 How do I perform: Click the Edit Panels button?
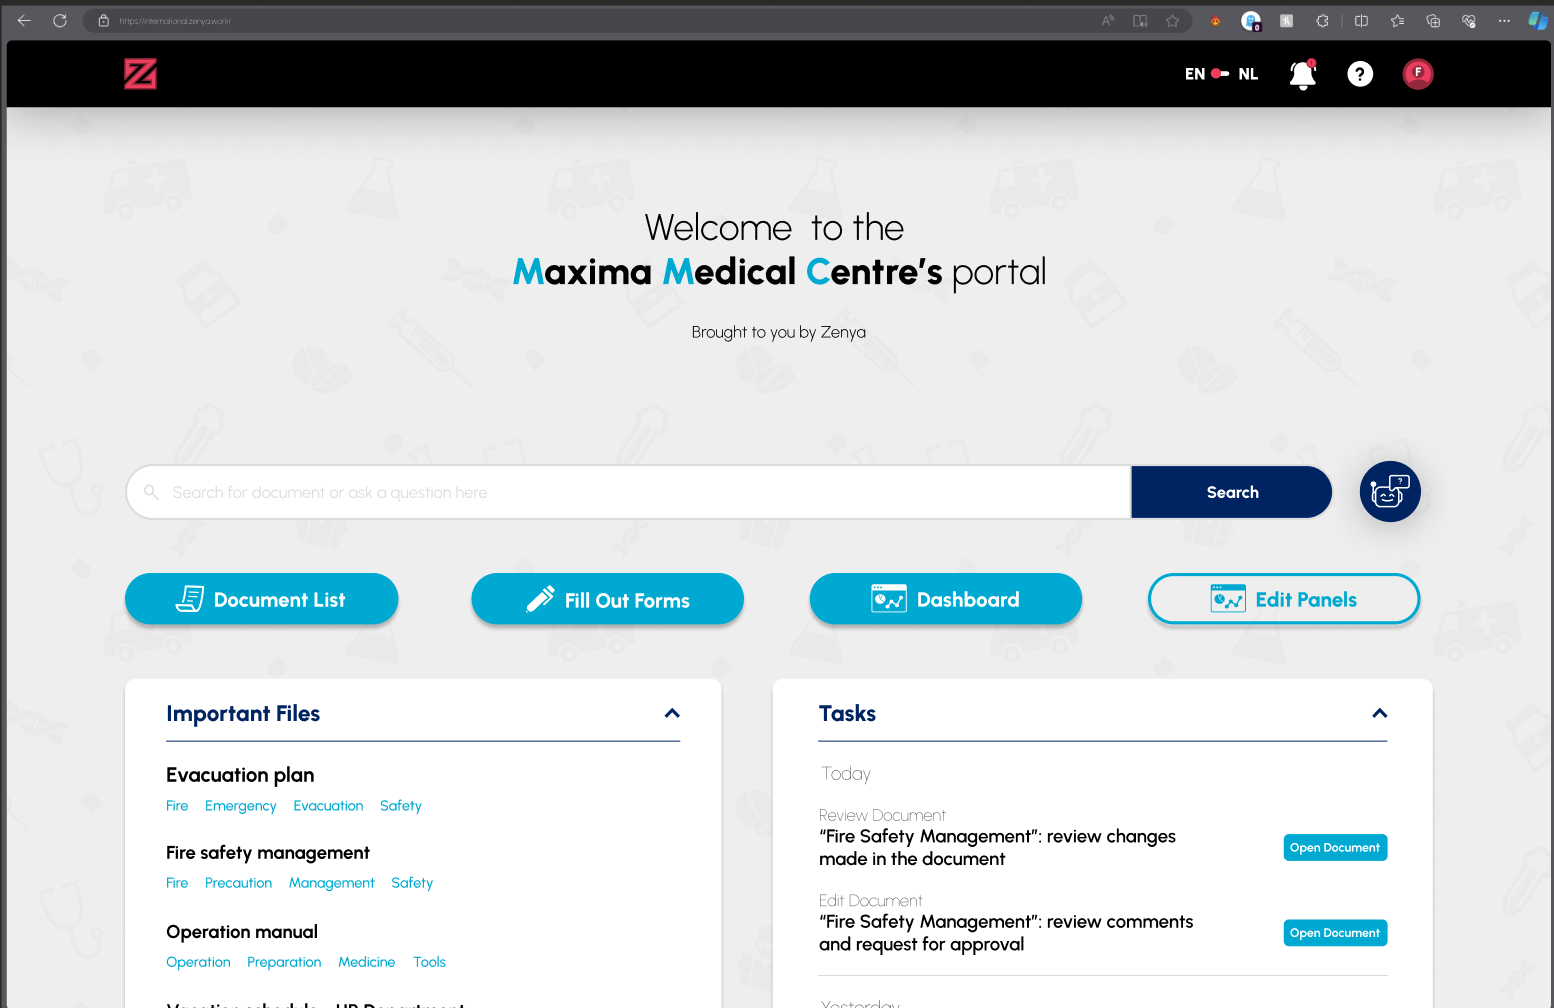1284,599
